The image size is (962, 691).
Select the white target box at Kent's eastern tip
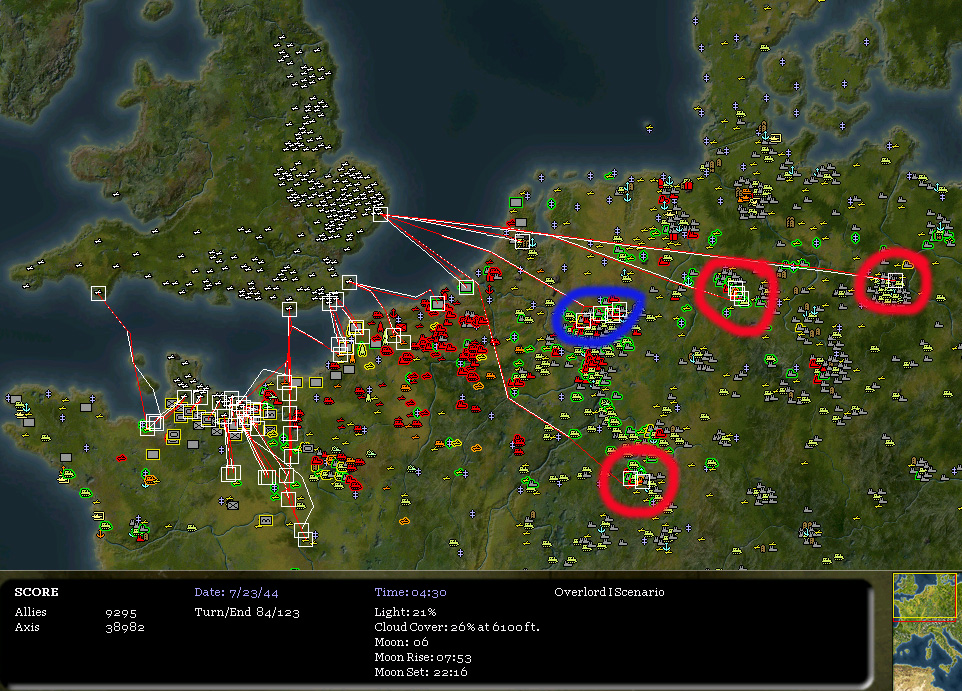coord(349,282)
